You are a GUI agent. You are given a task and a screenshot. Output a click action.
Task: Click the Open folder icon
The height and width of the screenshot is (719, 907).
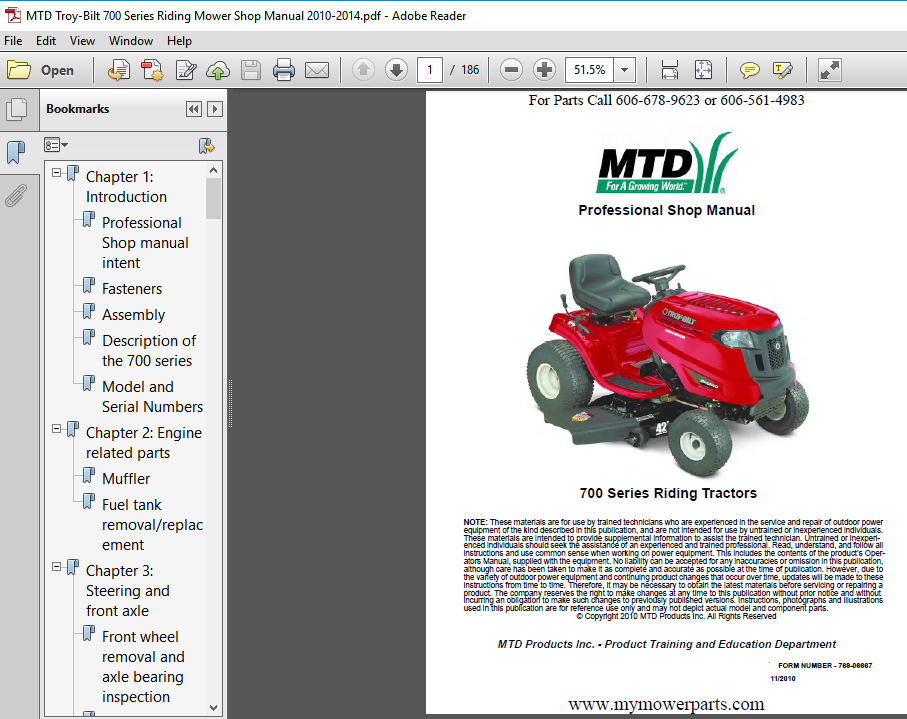(19, 70)
